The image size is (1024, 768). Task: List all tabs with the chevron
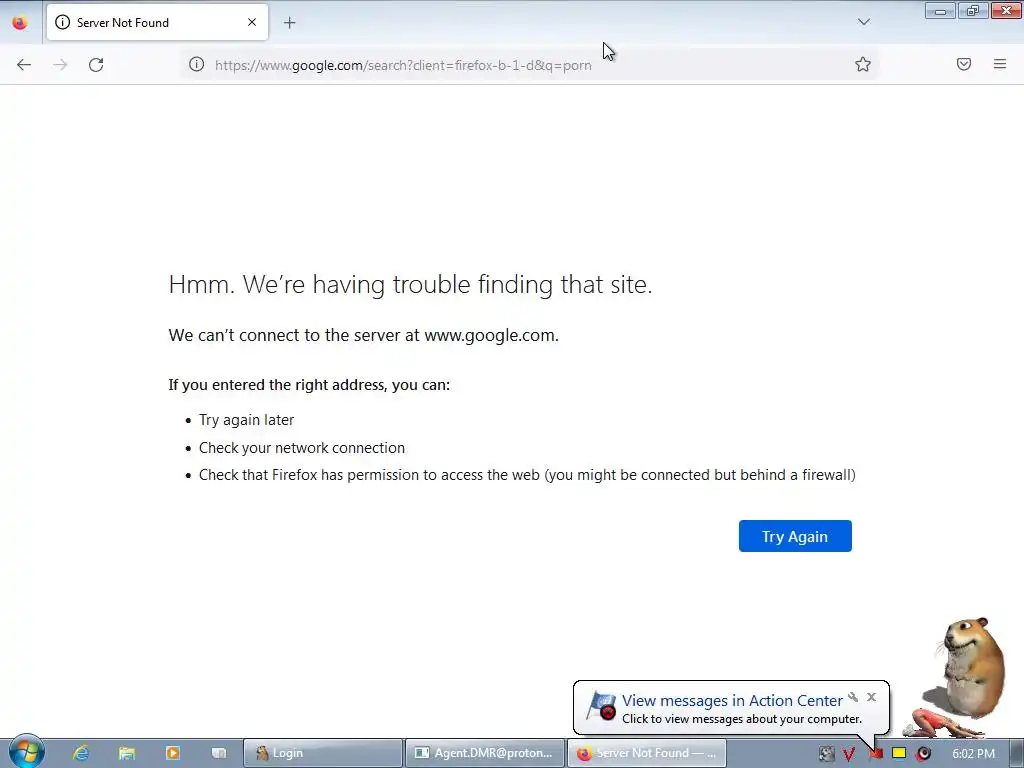(x=863, y=22)
